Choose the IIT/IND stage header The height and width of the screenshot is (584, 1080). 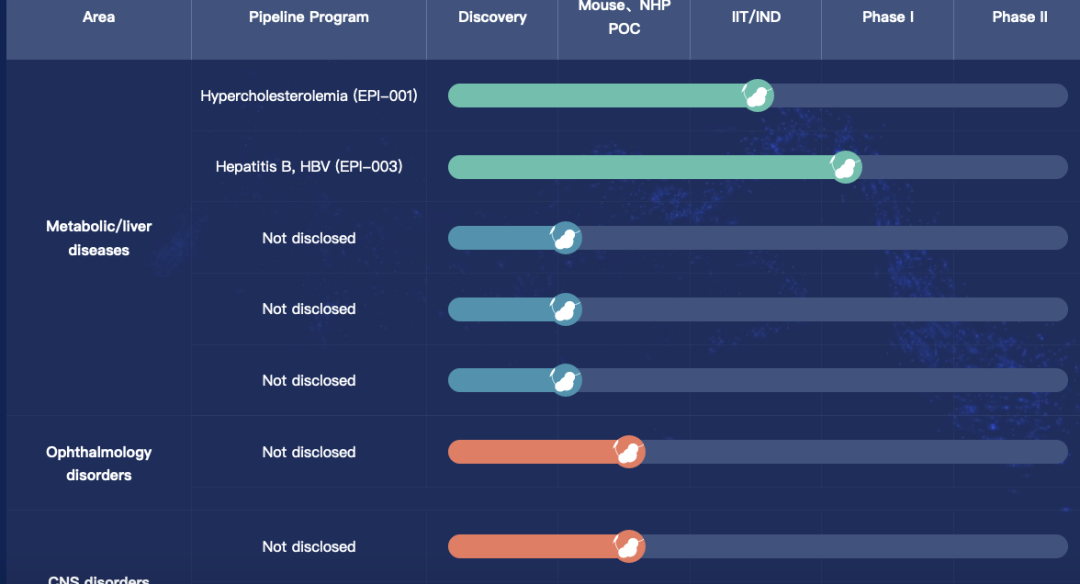(755, 17)
